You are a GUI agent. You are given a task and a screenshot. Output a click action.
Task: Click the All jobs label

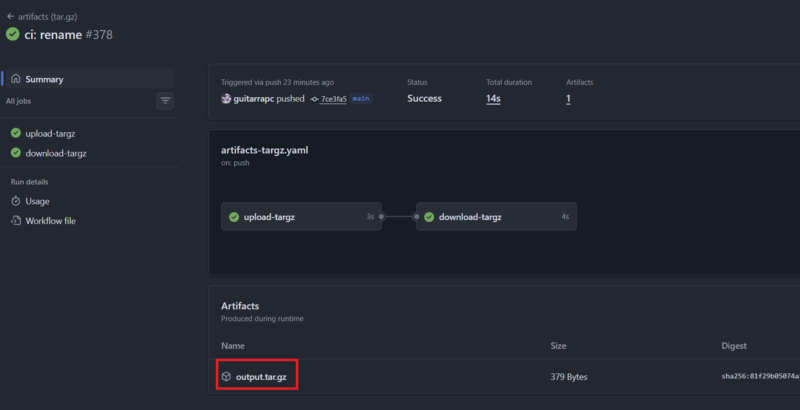pyautogui.click(x=18, y=101)
